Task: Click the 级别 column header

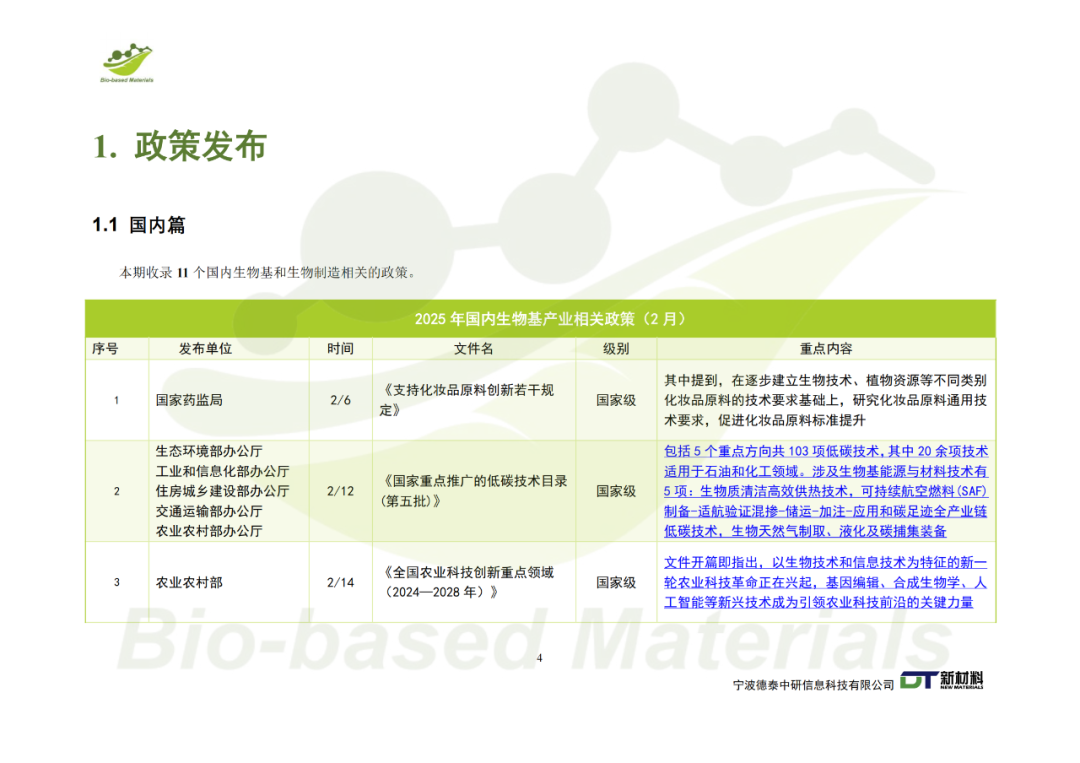Action: point(616,349)
